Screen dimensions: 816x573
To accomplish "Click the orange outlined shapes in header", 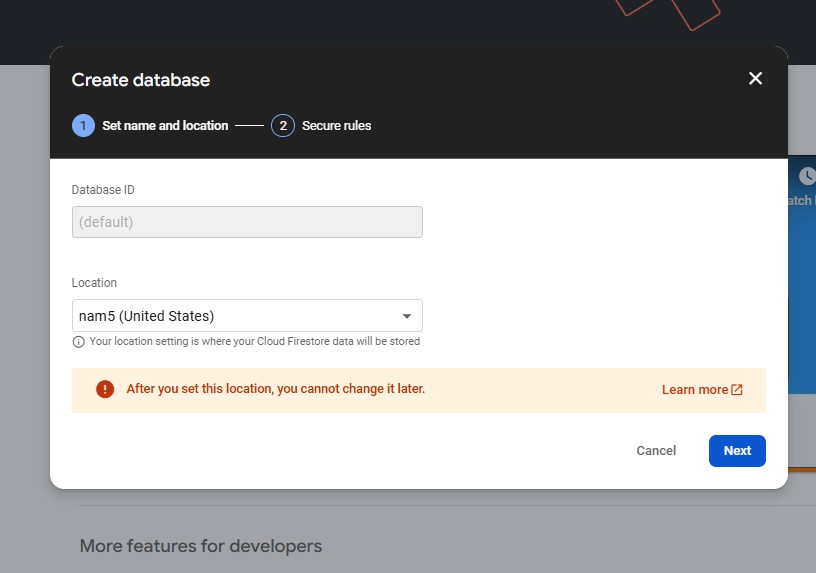I will (x=668, y=10).
